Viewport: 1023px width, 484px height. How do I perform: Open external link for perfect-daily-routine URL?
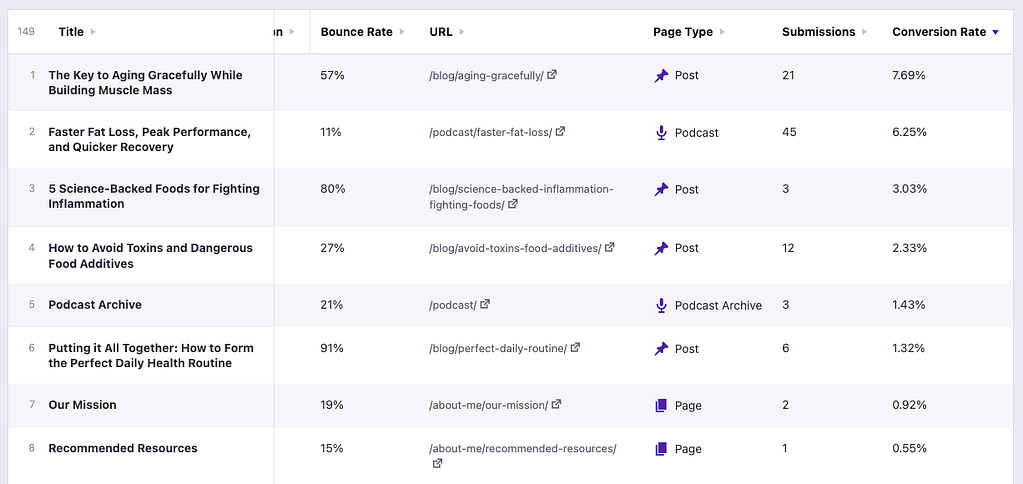[575, 349]
